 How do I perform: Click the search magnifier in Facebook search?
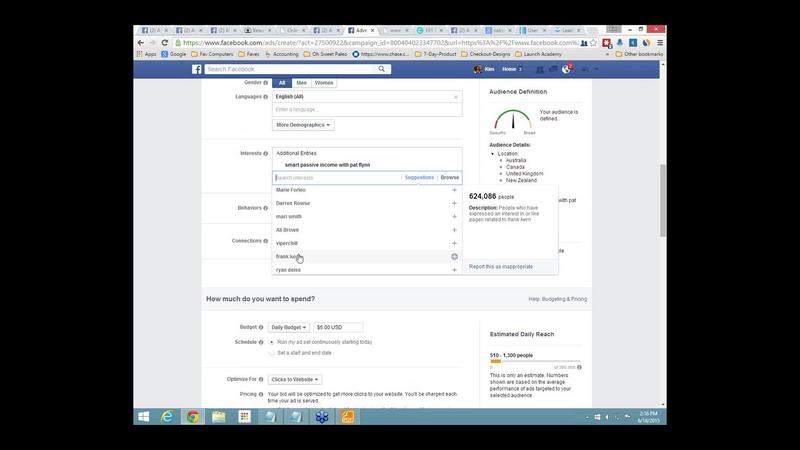[382, 69]
